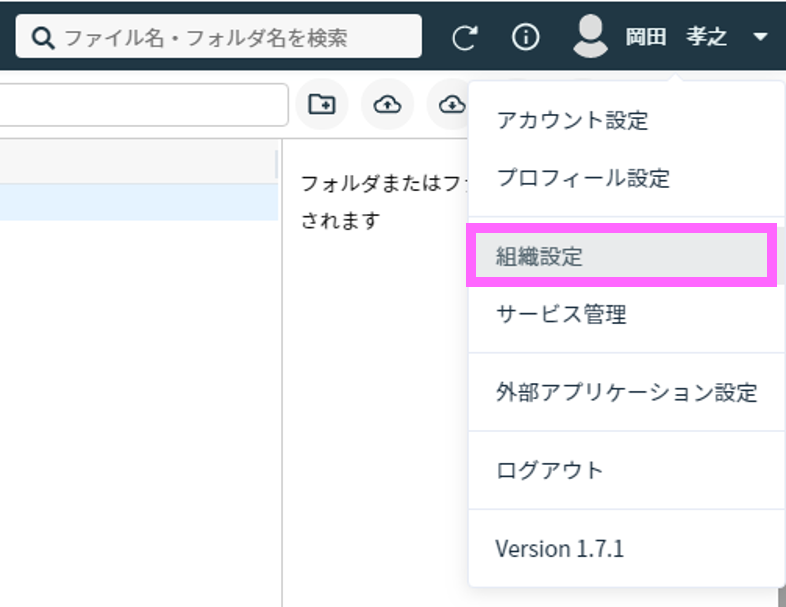Focus the file and folder search field
Viewport: 786px width, 607px height.
[x=219, y=36]
